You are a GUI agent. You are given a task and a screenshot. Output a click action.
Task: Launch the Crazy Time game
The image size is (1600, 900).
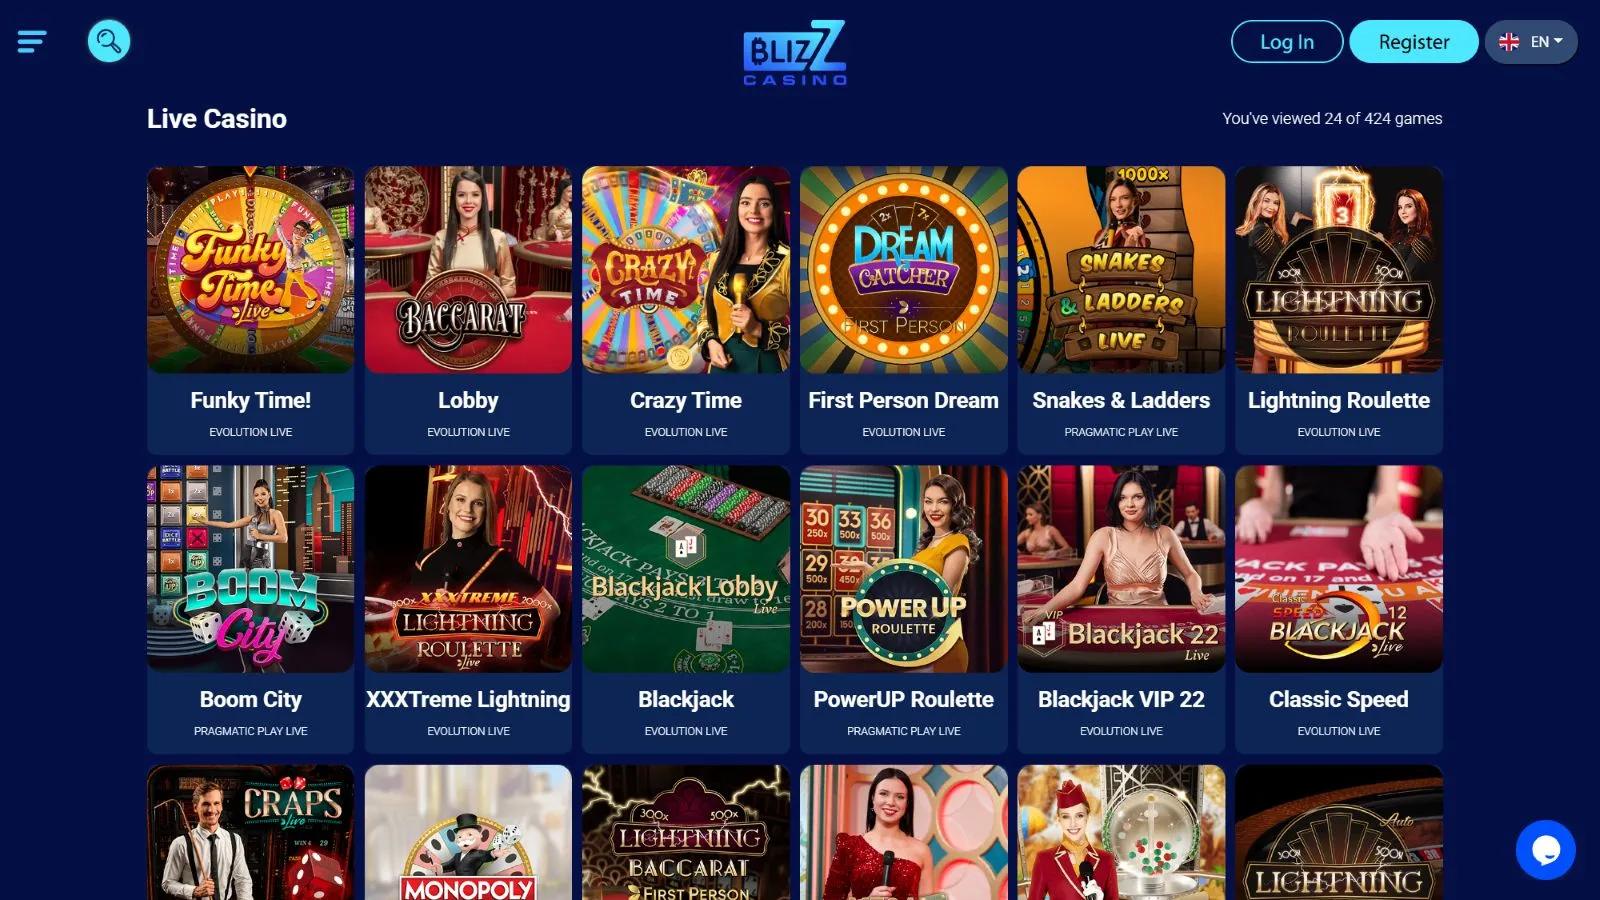click(x=686, y=270)
